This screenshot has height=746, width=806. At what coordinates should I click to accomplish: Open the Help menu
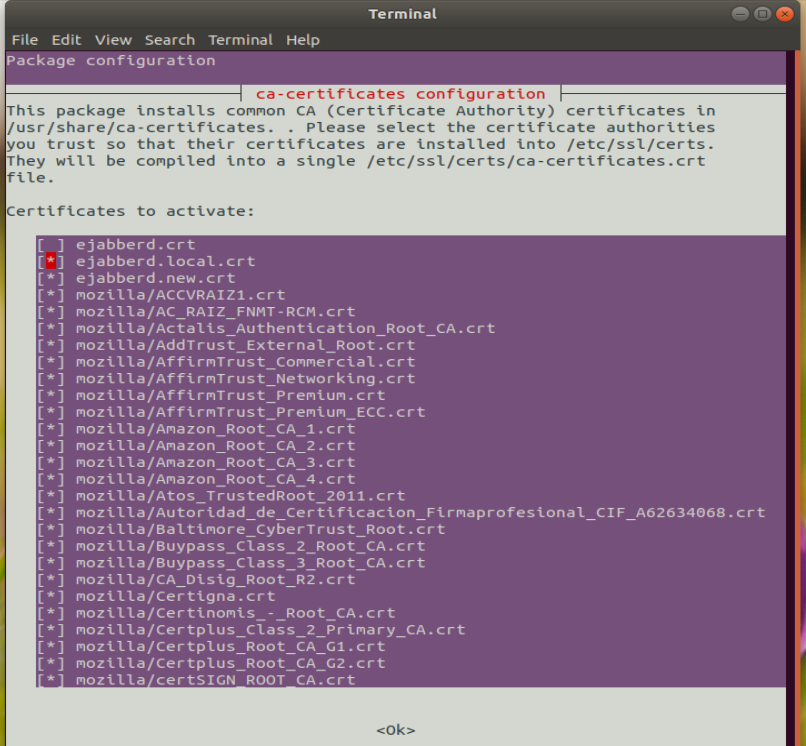303,40
